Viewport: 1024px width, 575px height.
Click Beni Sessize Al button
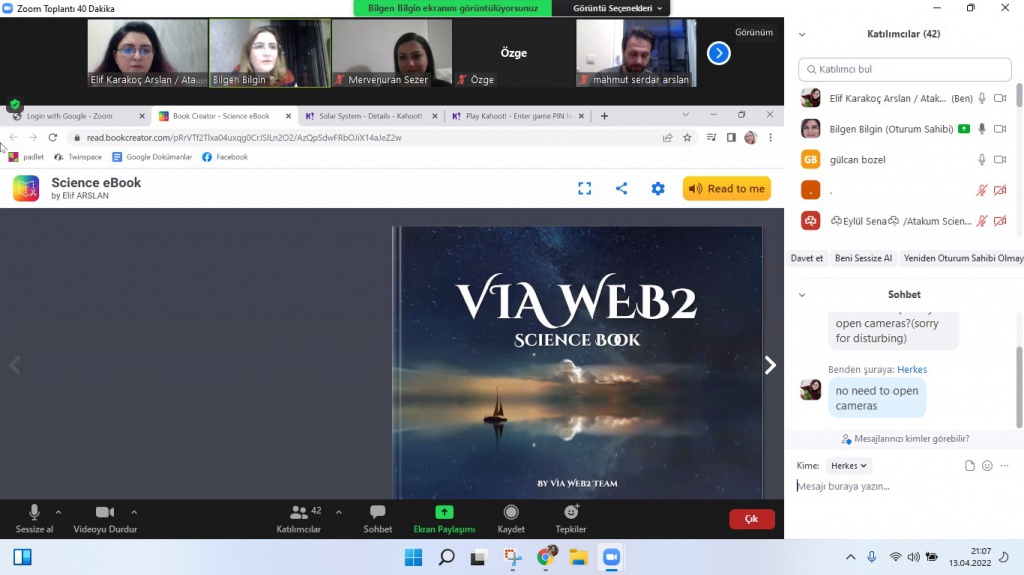[863, 258]
